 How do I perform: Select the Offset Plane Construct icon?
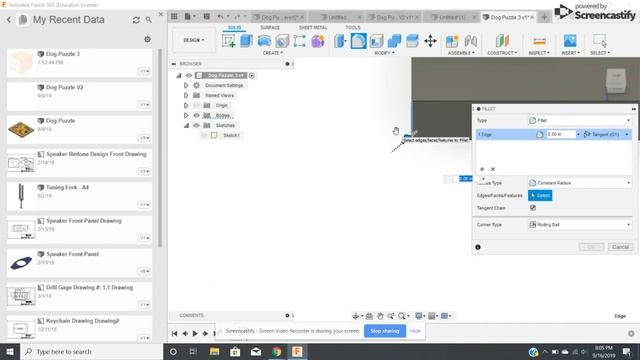[502, 41]
